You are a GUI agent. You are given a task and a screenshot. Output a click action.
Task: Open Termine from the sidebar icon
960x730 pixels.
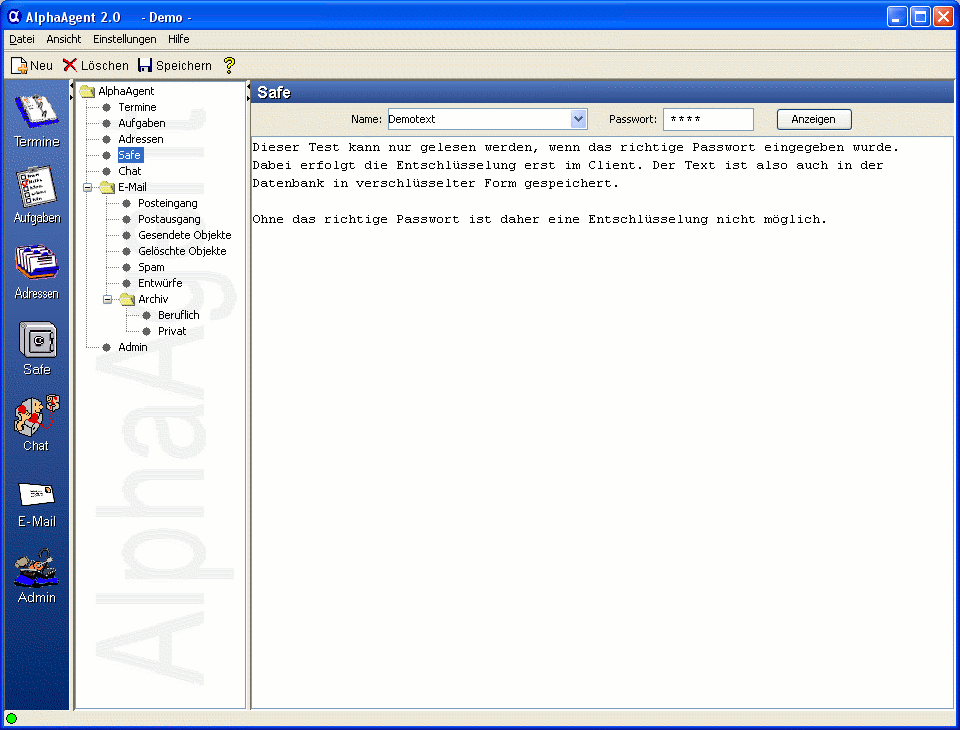tap(36, 112)
